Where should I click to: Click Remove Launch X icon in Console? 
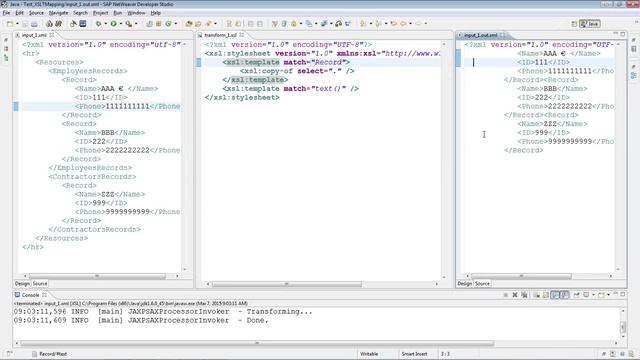(x=515, y=295)
